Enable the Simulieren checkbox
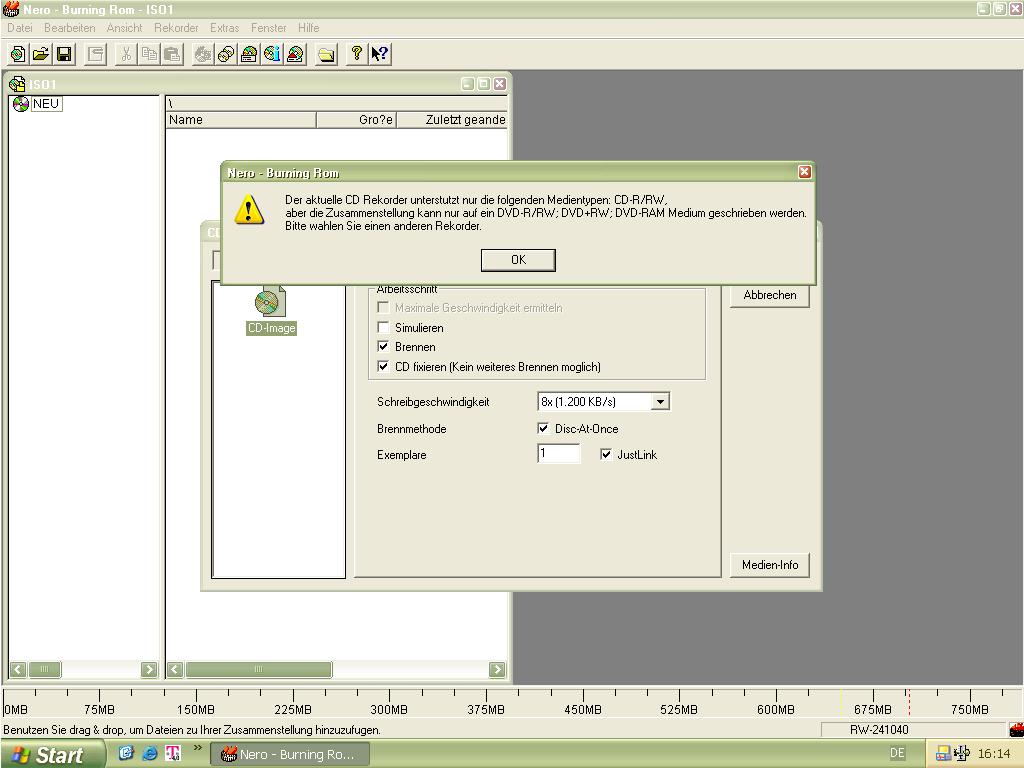 [x=383, y=328]
